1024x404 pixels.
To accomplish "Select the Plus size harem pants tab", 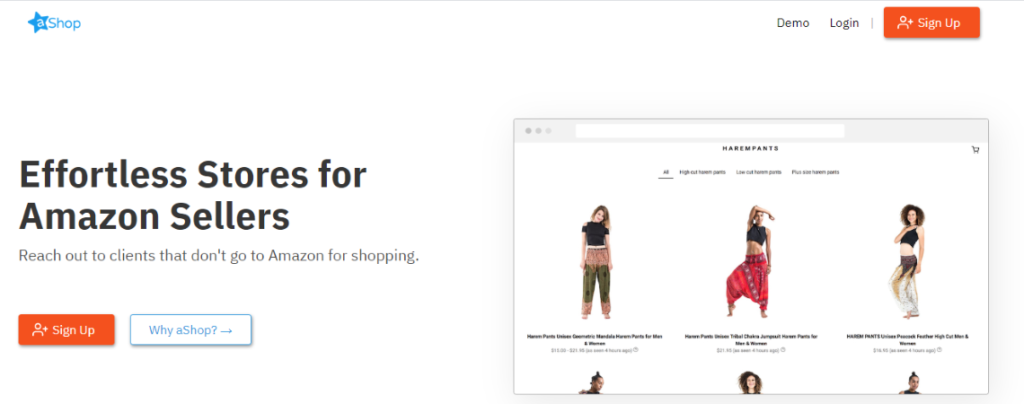I will pyautogui.click(x=815, y=172).
